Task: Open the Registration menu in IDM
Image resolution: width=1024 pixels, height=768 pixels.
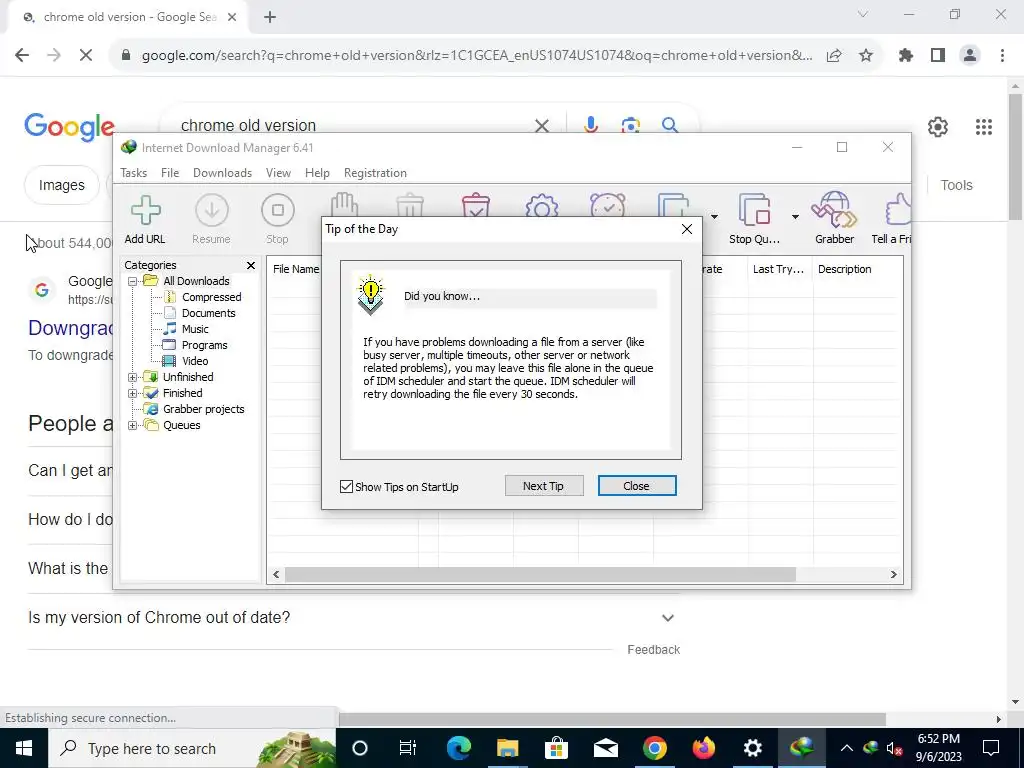Action: (376, 173)
